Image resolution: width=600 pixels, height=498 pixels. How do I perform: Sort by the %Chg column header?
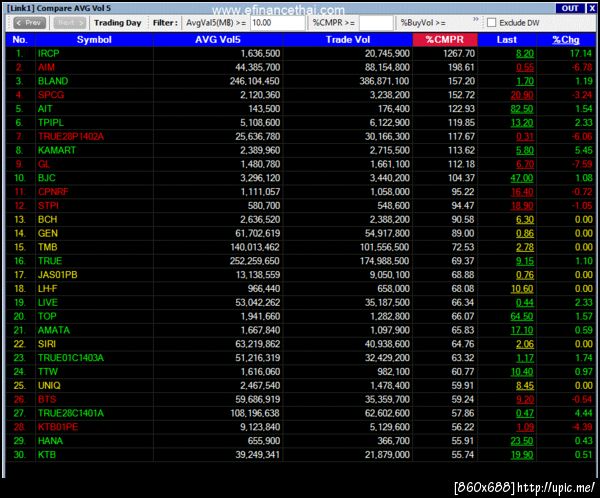[566, 39]
